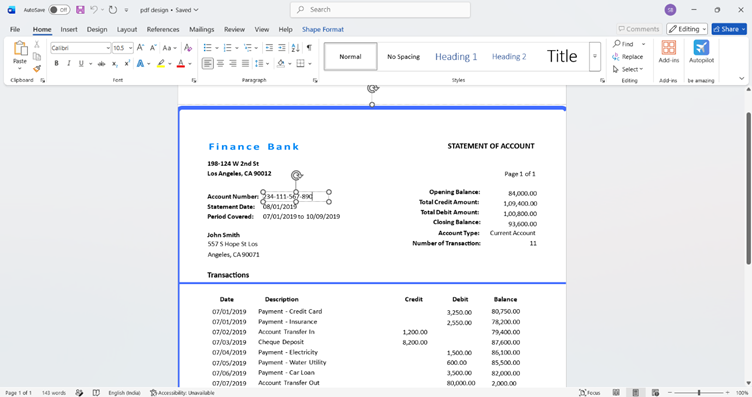The height and width of the screenshot is (397, 752).
Task: Apply bold formatting with the B icon
Action: [x=56, y=63]
